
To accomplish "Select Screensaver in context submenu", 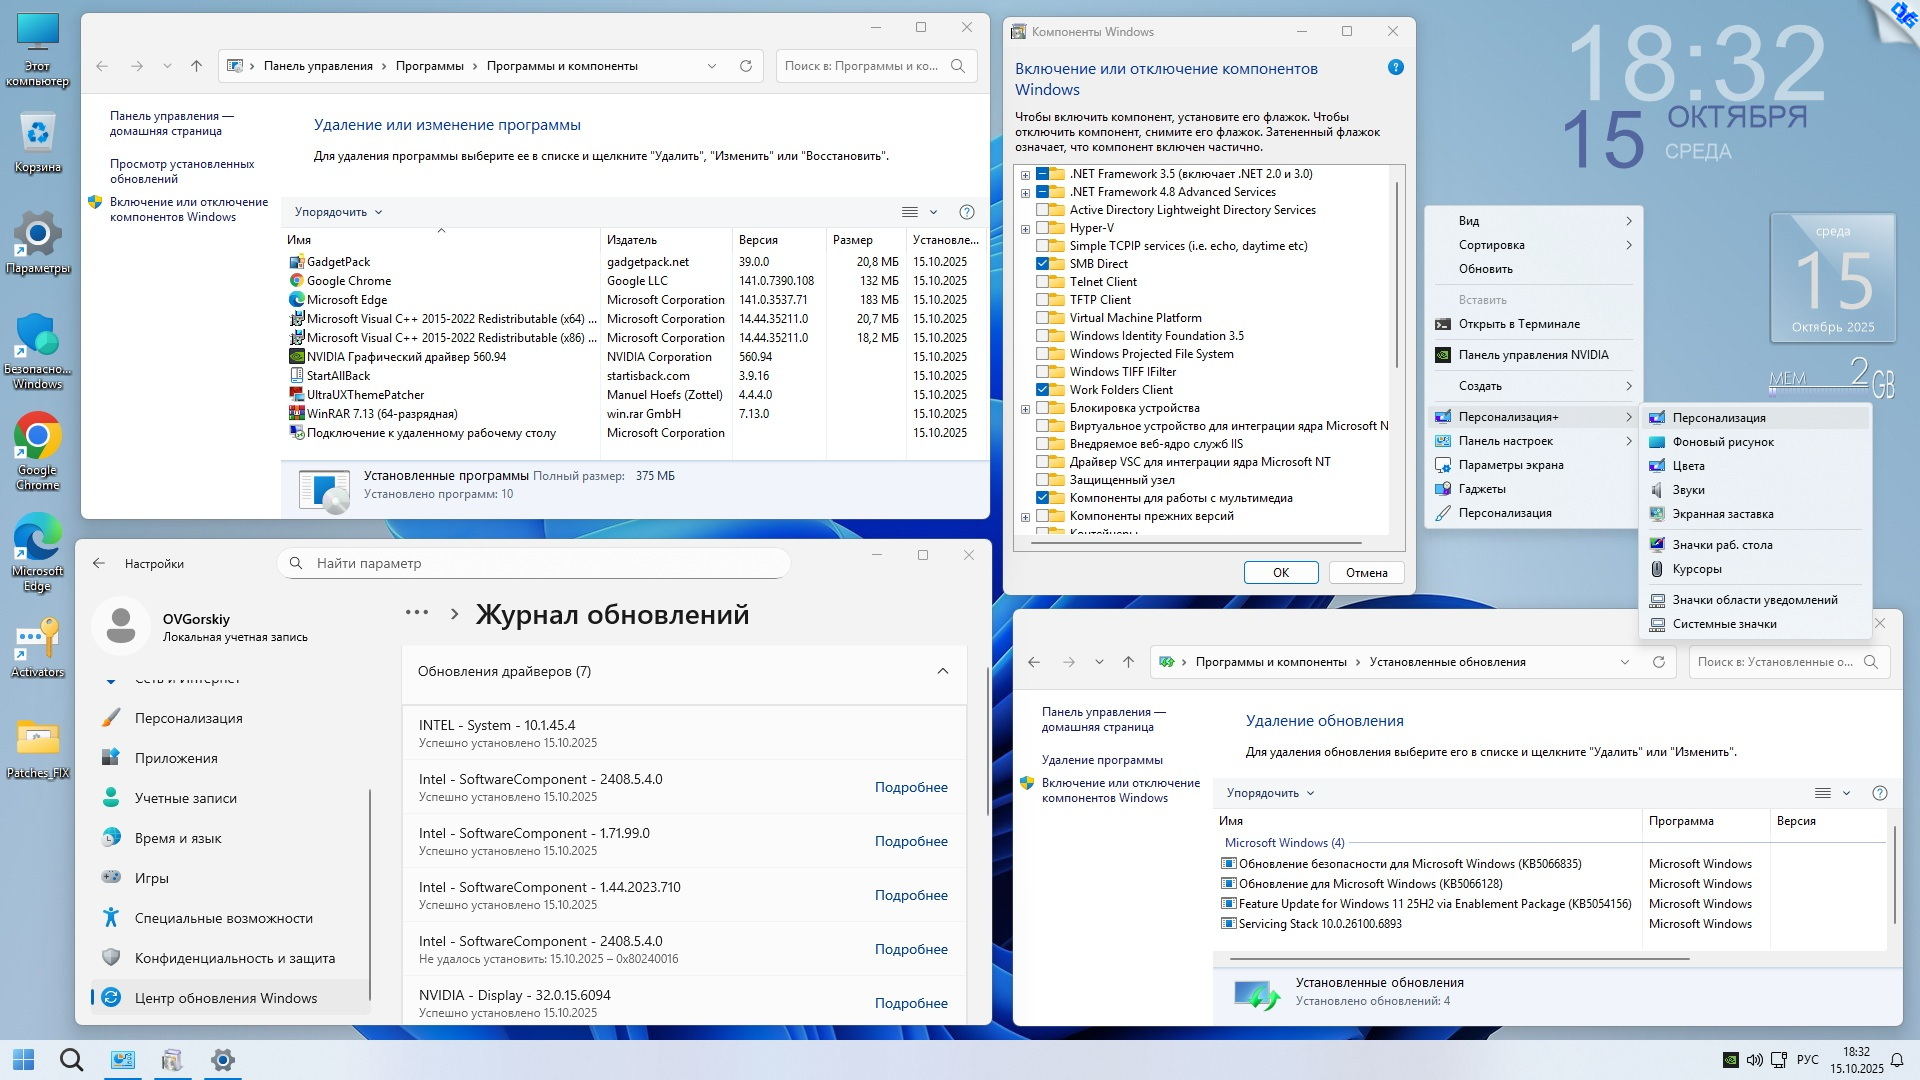I will [x=1722, y=514].
